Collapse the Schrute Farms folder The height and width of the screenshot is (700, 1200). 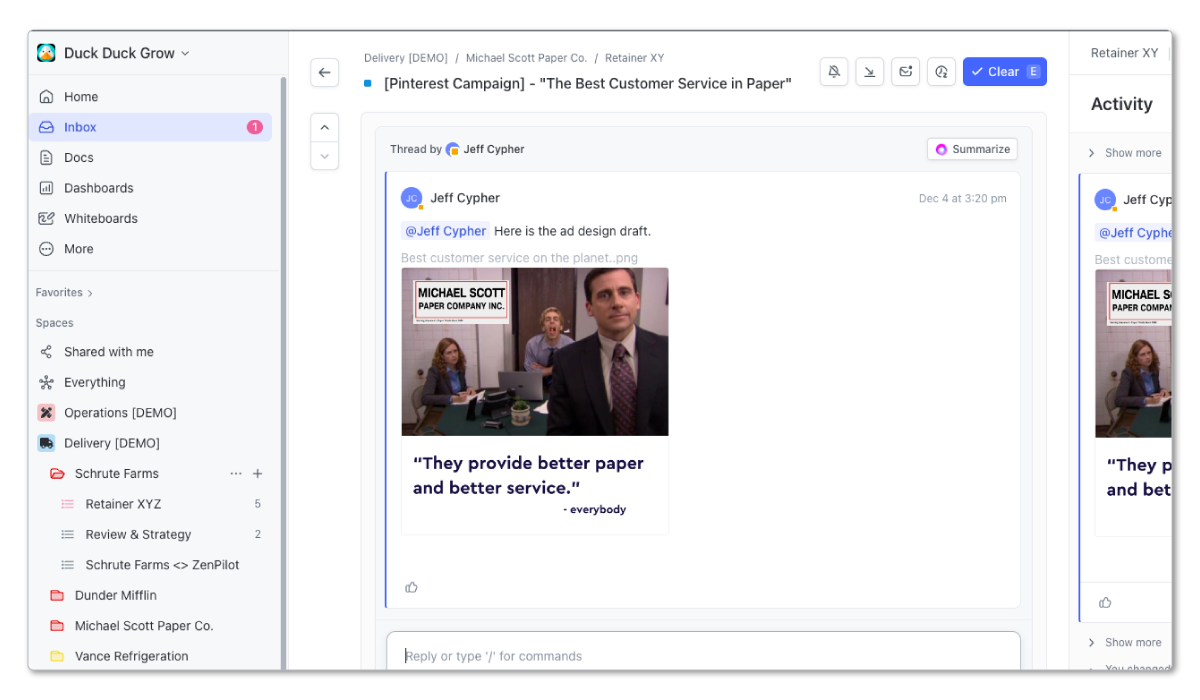click(x=57, y=474)
